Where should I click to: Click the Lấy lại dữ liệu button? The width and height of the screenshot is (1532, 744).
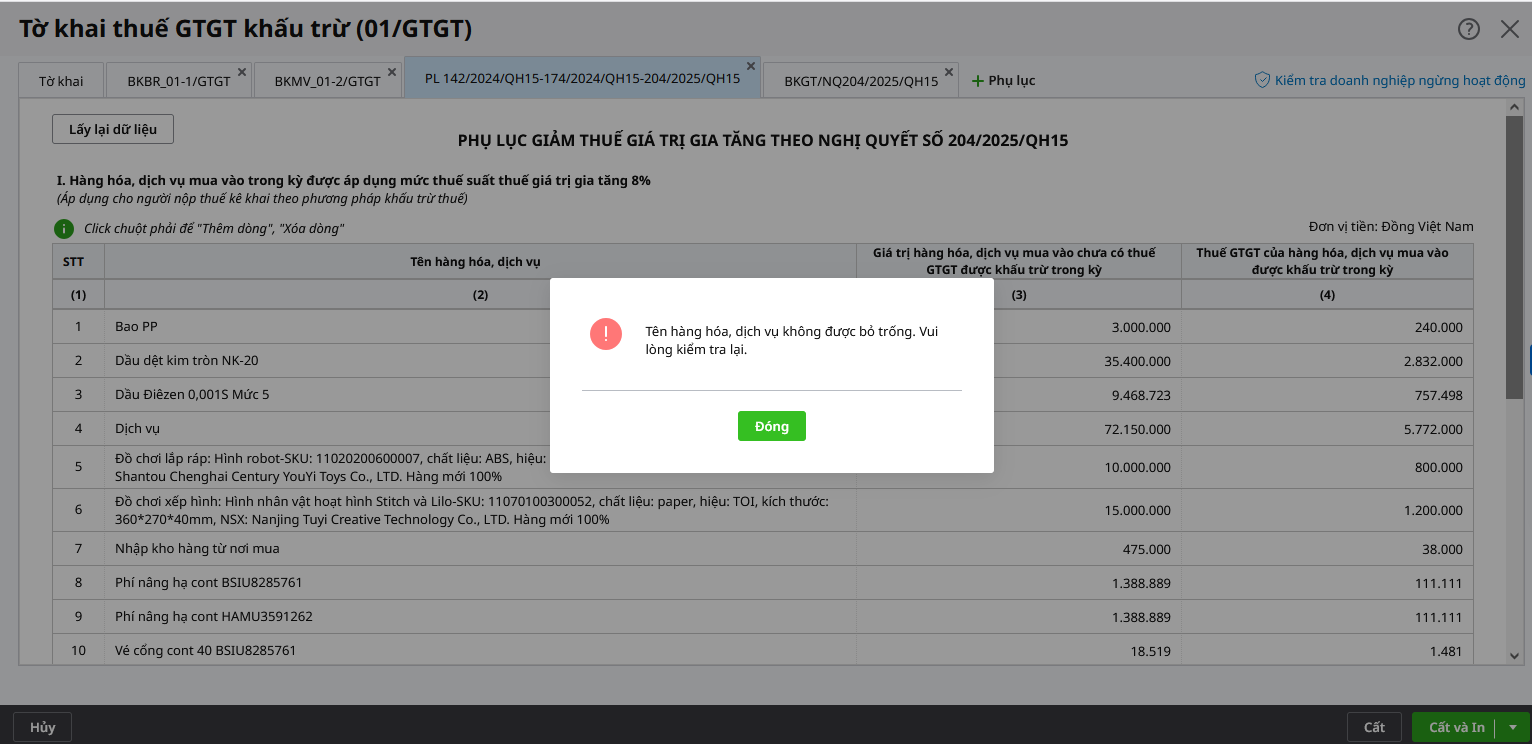tap(113, 129)
